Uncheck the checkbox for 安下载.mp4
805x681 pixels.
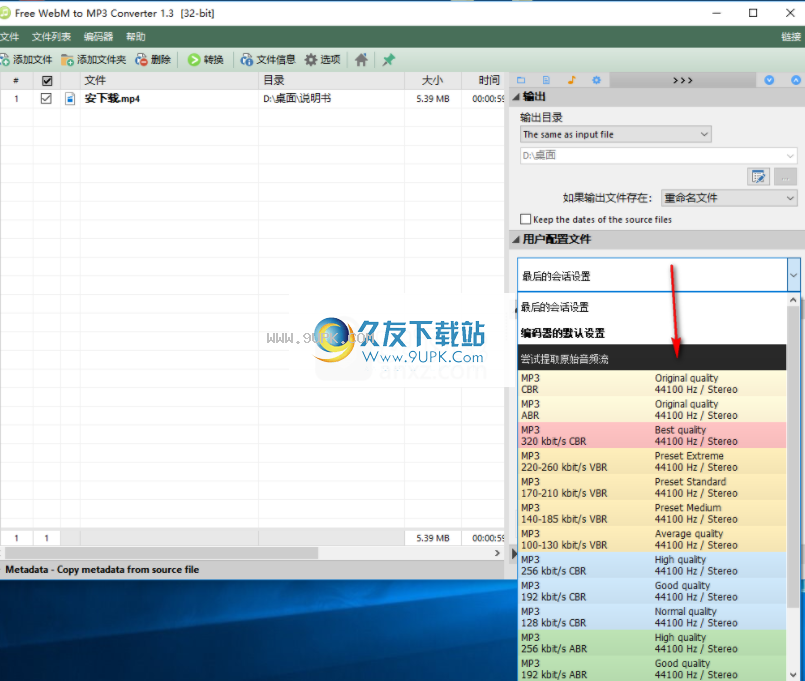coord(46,99)
